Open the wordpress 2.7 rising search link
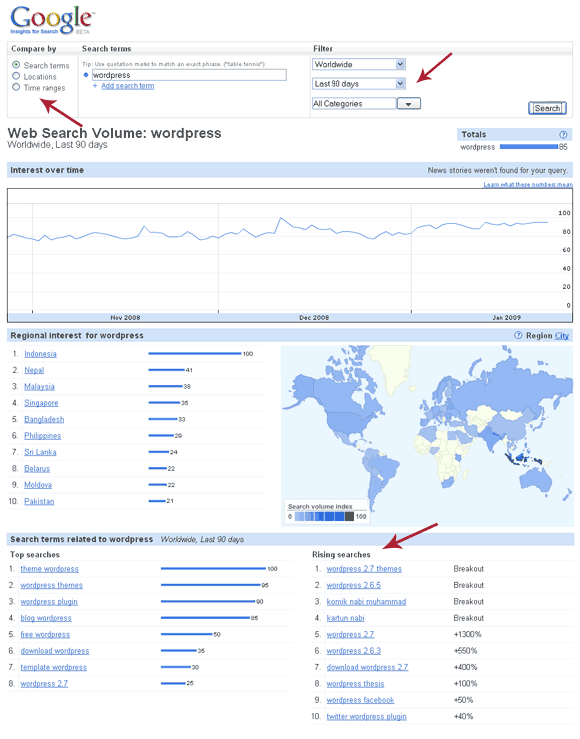This screenshot has width=580, height=739. pos(351,635)
